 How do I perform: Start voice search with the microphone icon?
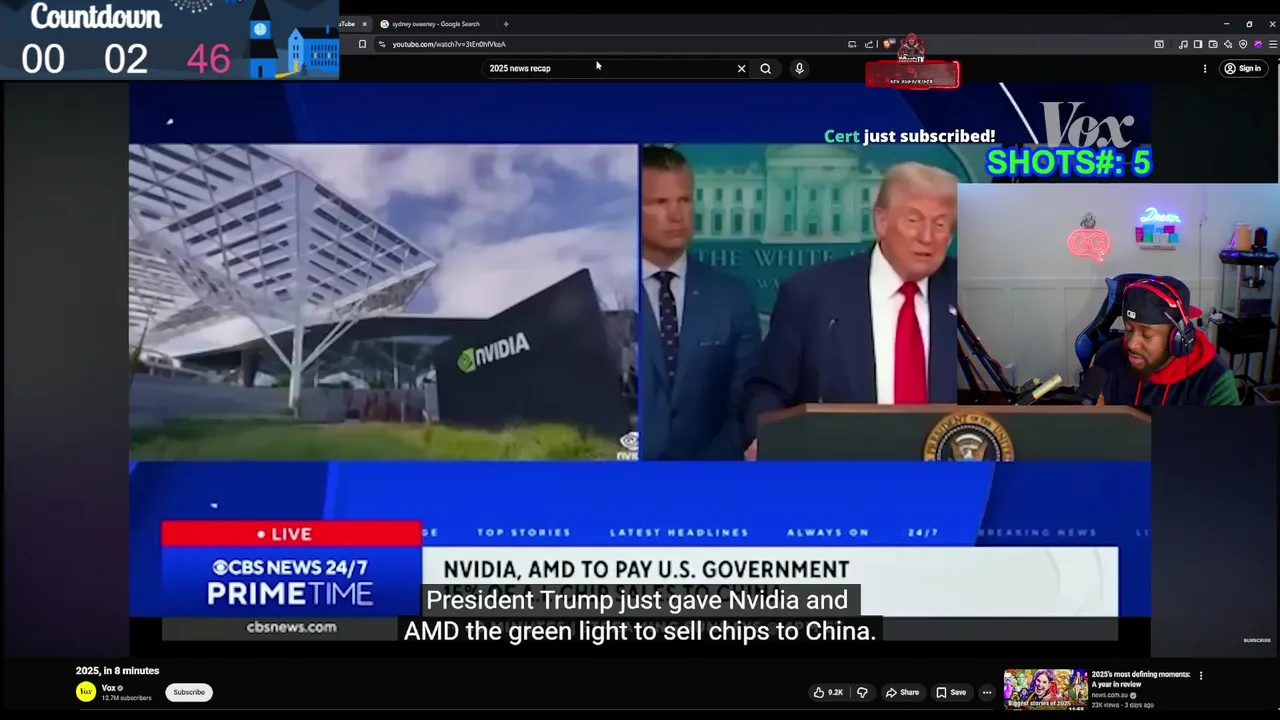[x=799, y=68]
